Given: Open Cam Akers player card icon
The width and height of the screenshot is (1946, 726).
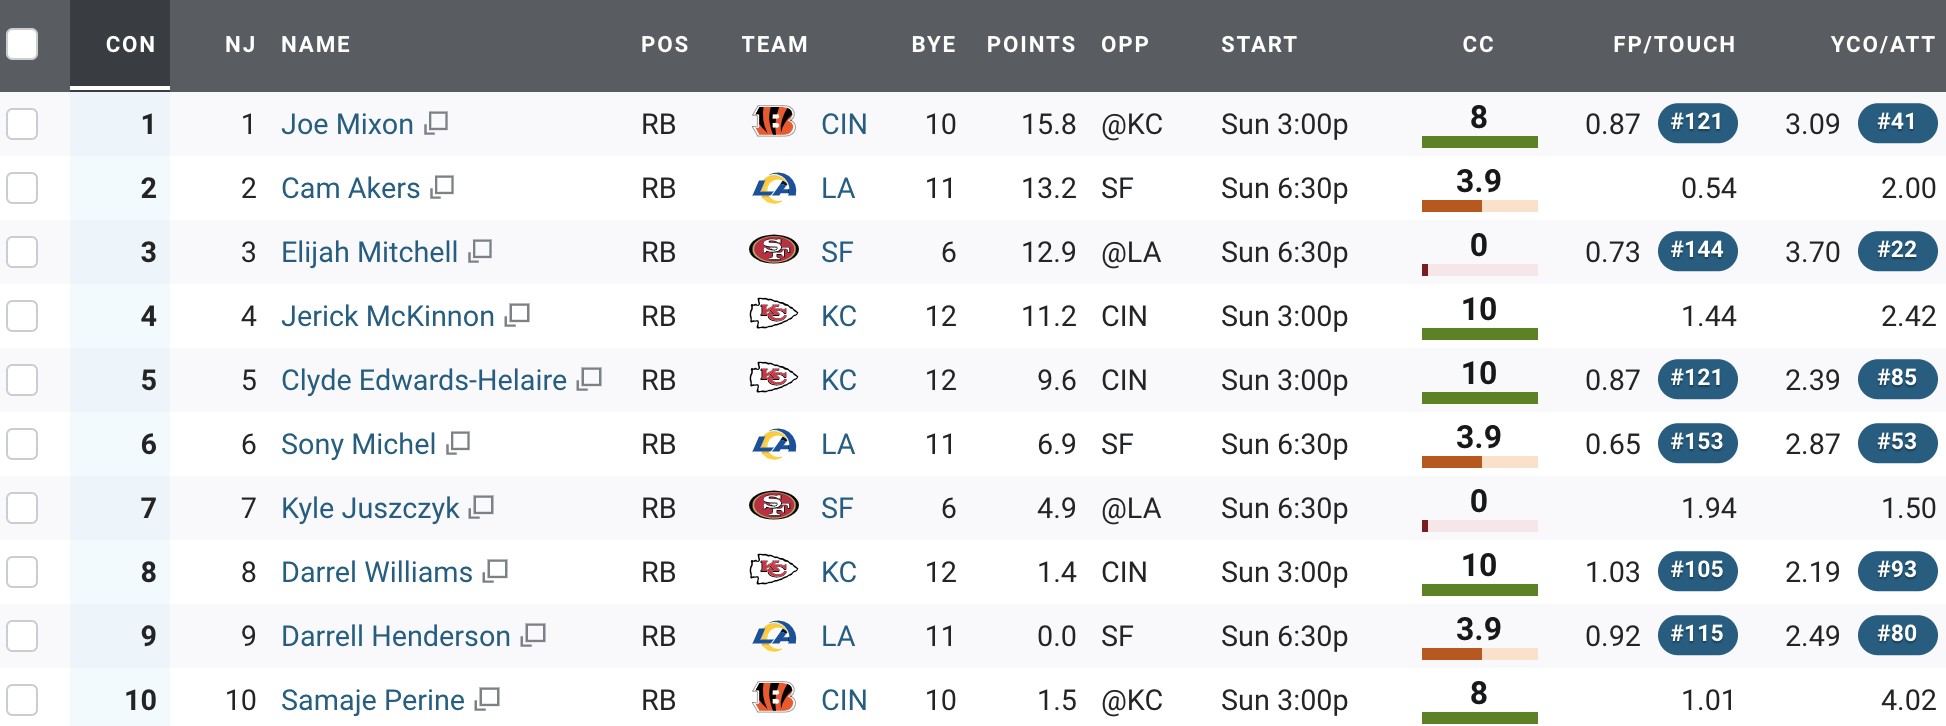Looking at the screenshot, I should pos(442,187).
